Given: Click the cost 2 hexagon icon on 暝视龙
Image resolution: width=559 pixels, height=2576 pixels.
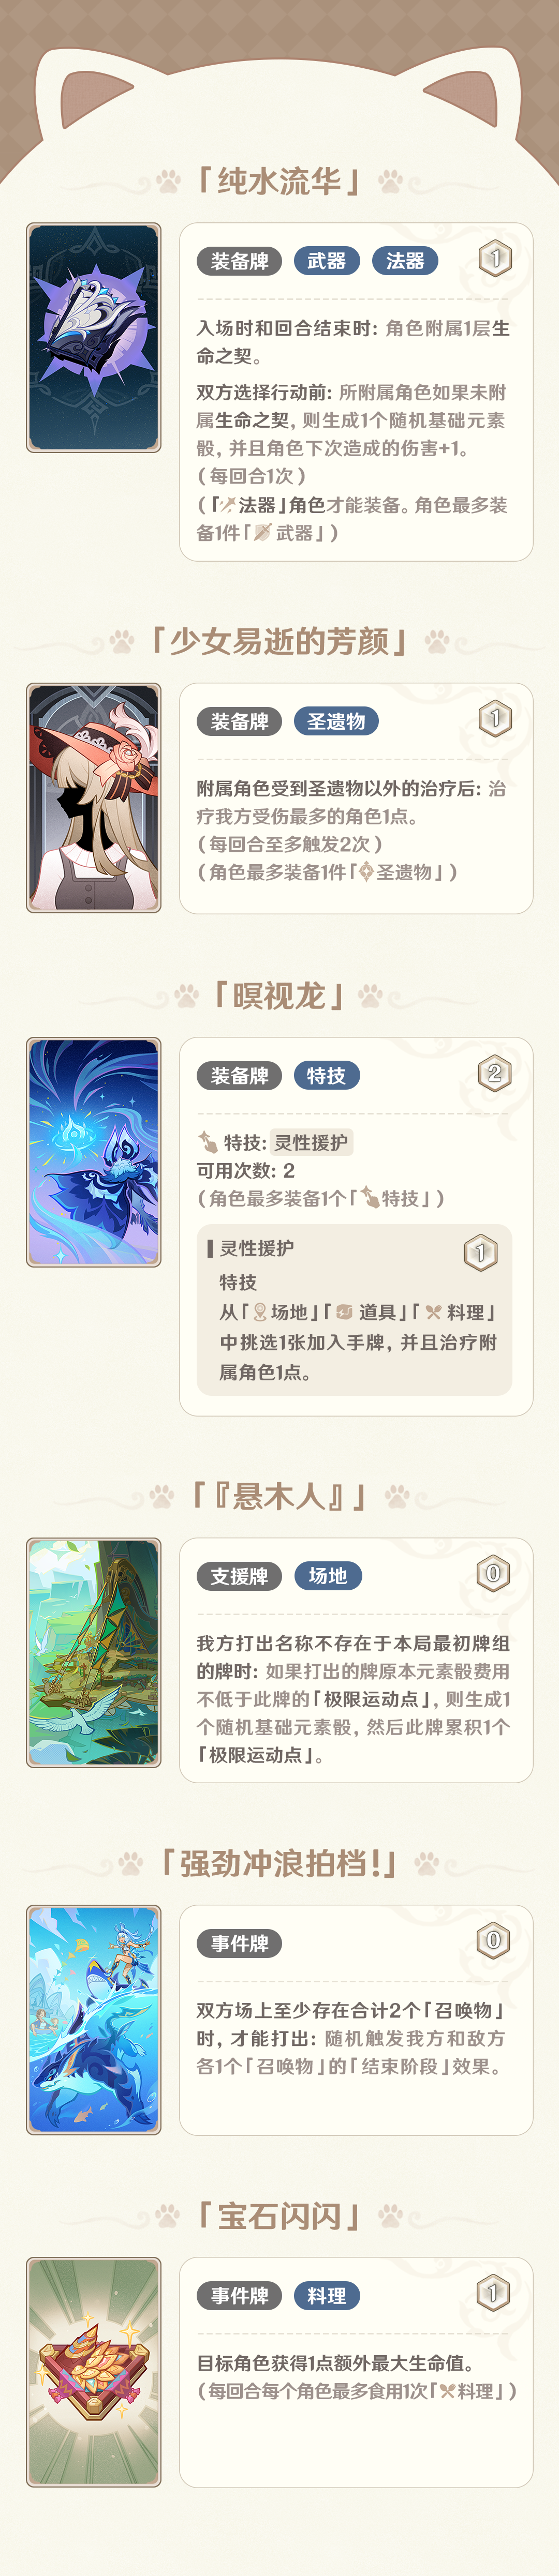Looking at the screenshot, I should pyautogui.click(x=494, y=1074).
